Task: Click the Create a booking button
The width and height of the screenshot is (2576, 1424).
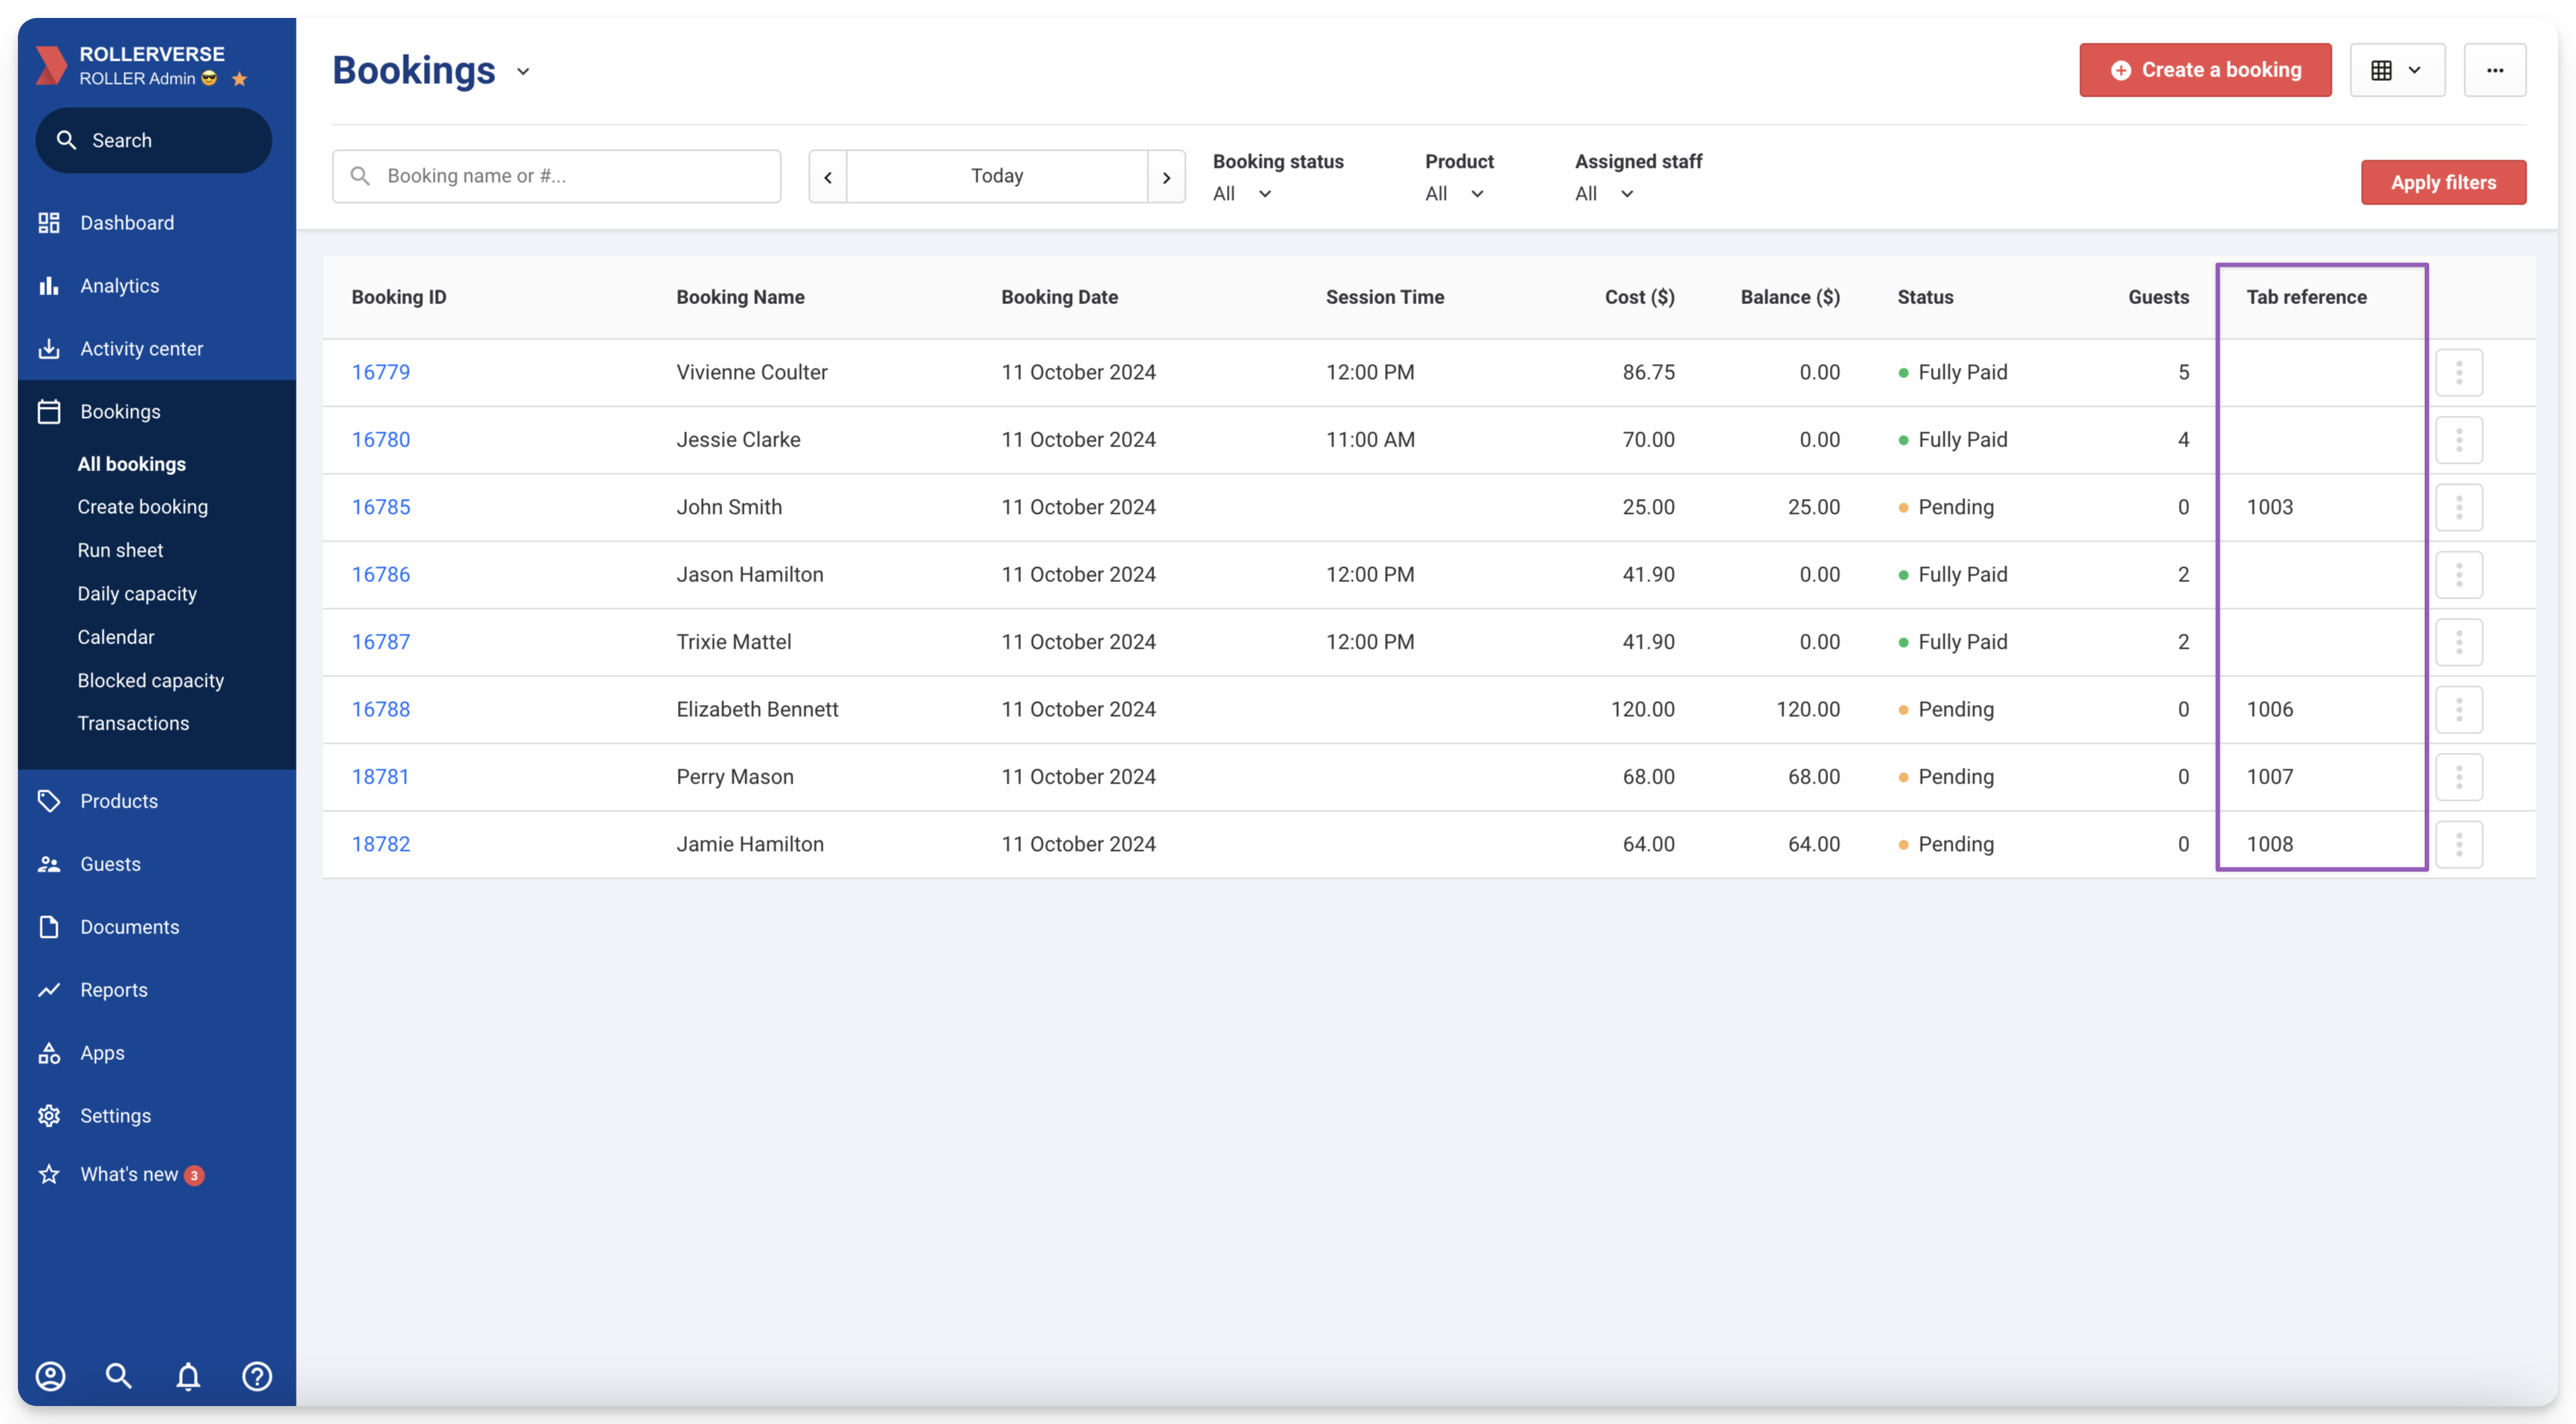Action: 2205,70
